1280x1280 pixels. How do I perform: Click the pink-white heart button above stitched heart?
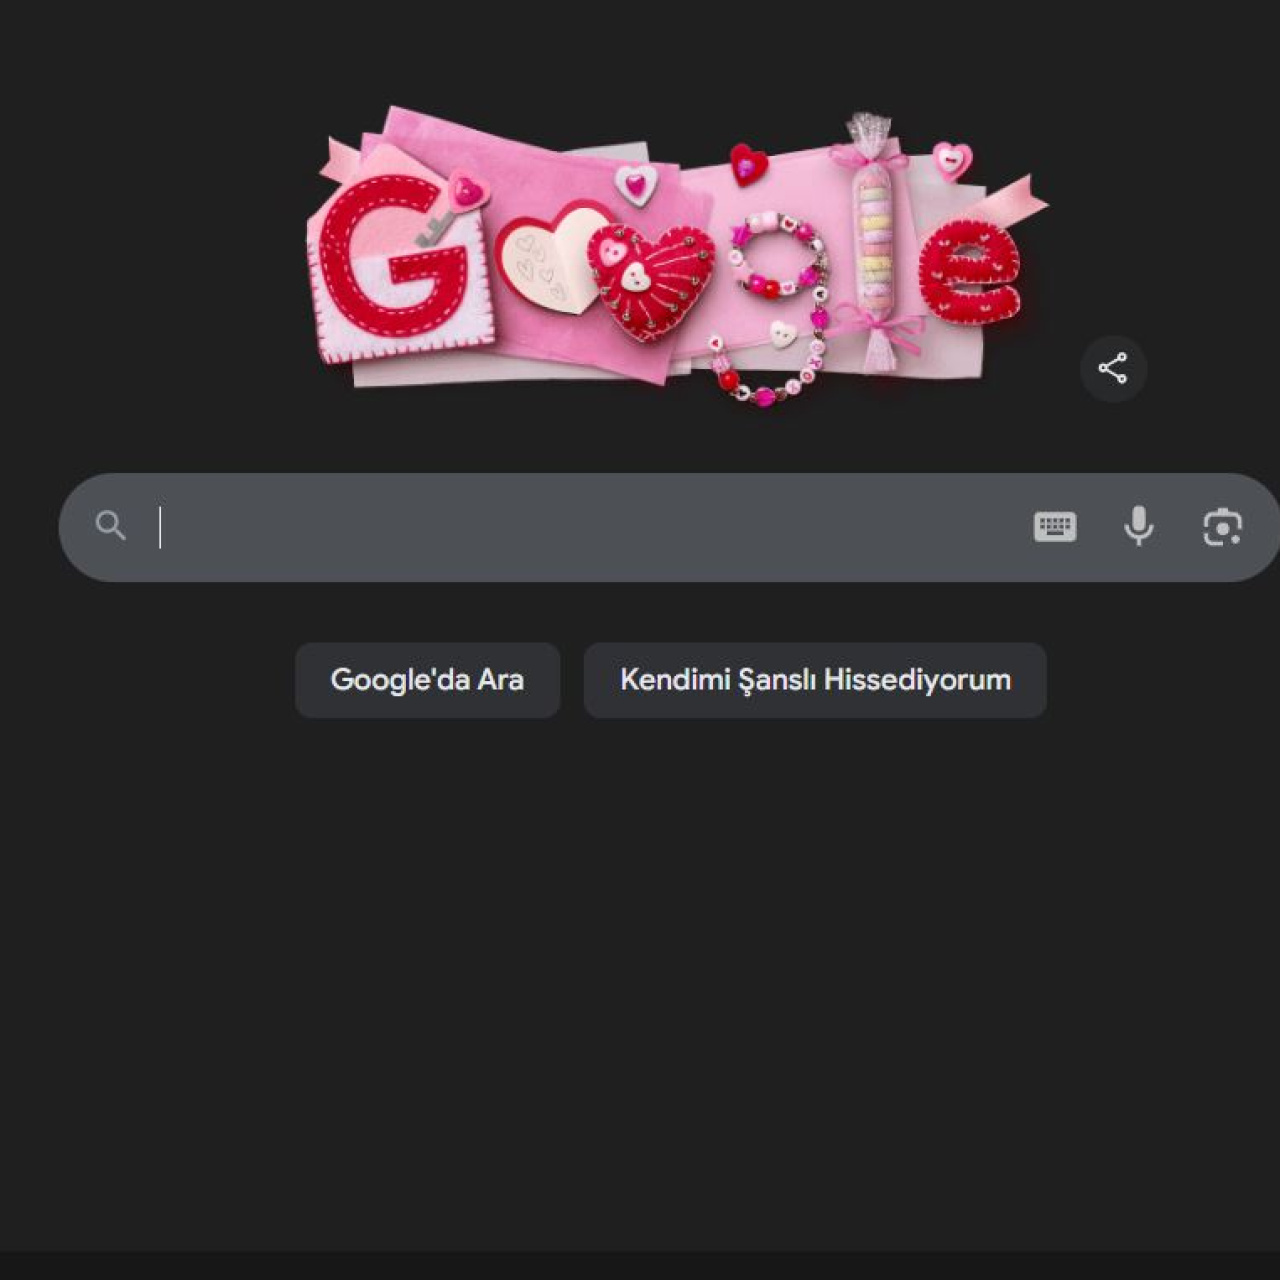coord(636,184)
